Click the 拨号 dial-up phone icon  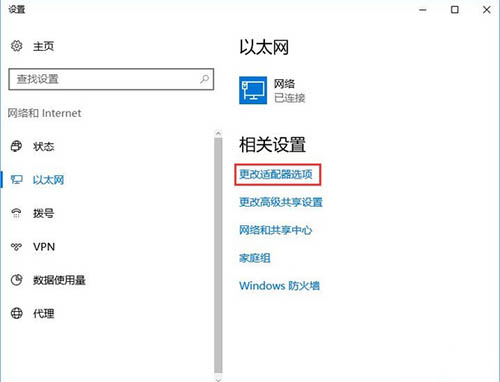pos(16,213)
